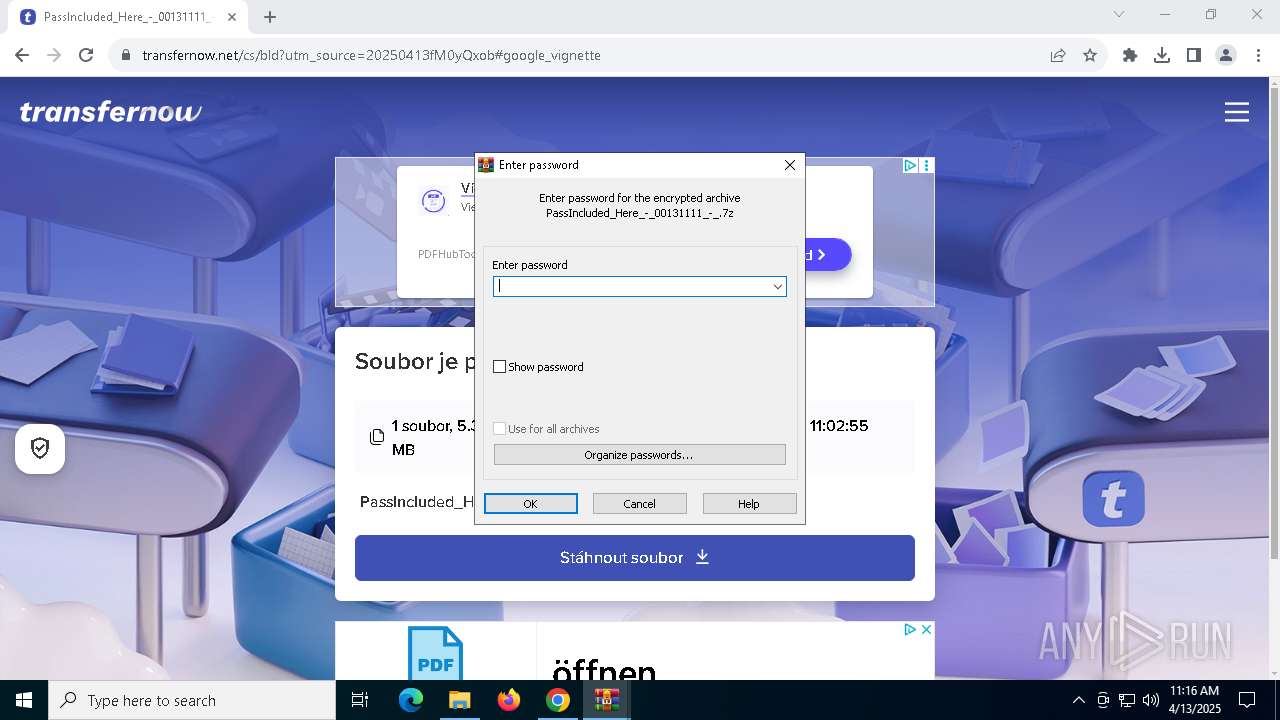The width and height of the screenshot is (1280, 720).
Task: Open Chrome extensions puzzle icon
Action: (x=1130, y=56)
